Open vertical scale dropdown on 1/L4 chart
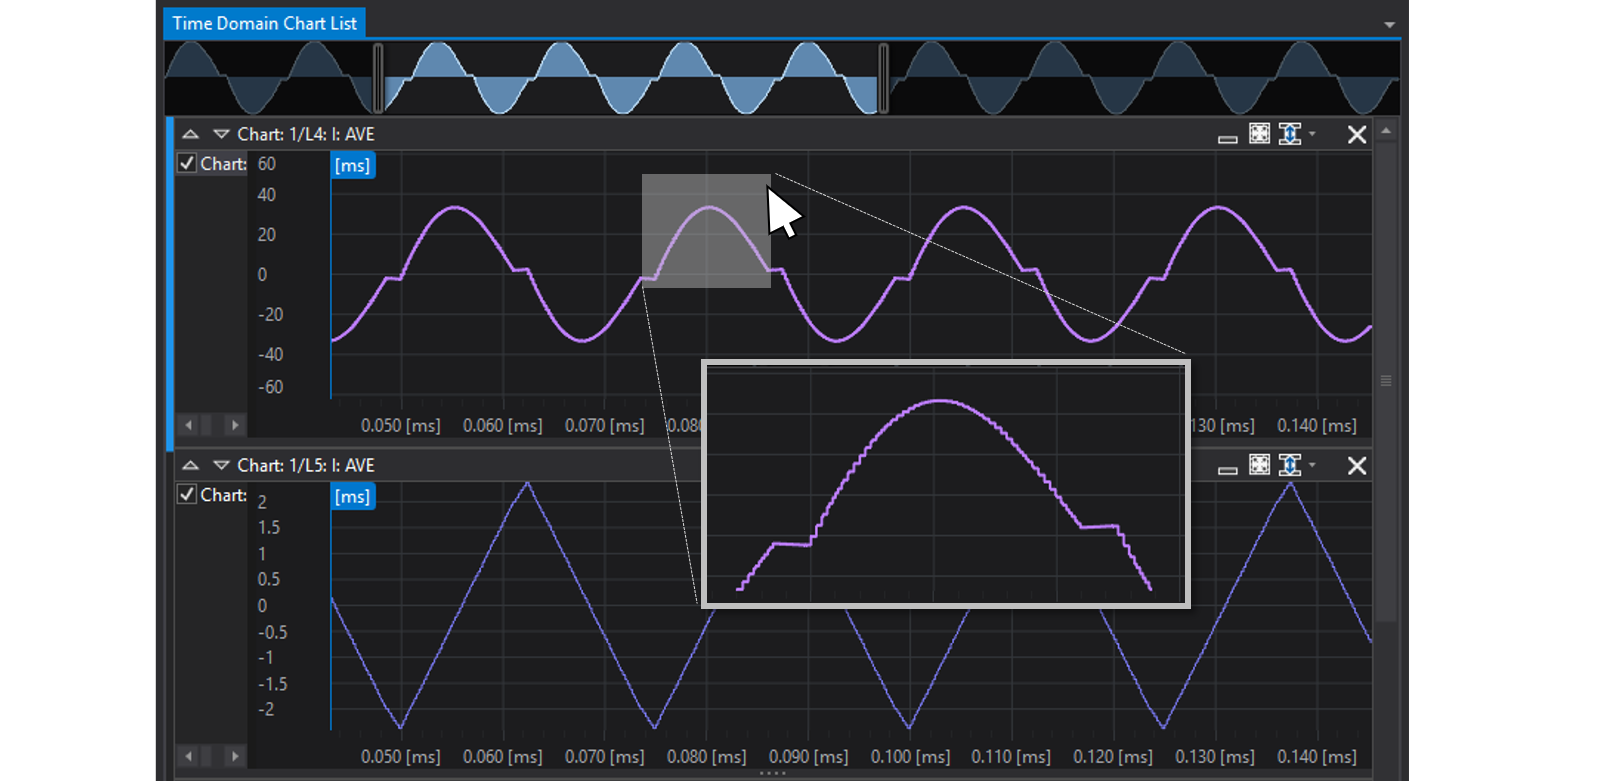 tap(1312, 134)
